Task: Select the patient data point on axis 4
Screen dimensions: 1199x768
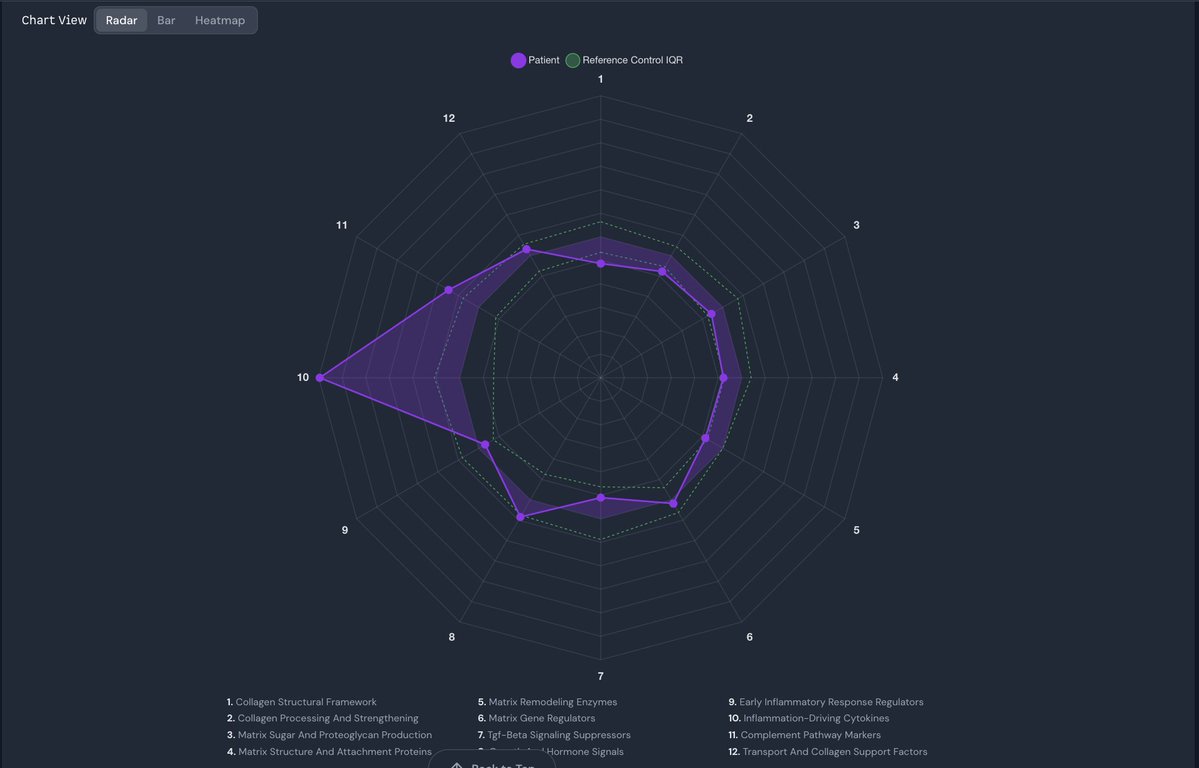Action: pyautogui.click(x=724, y=378)
